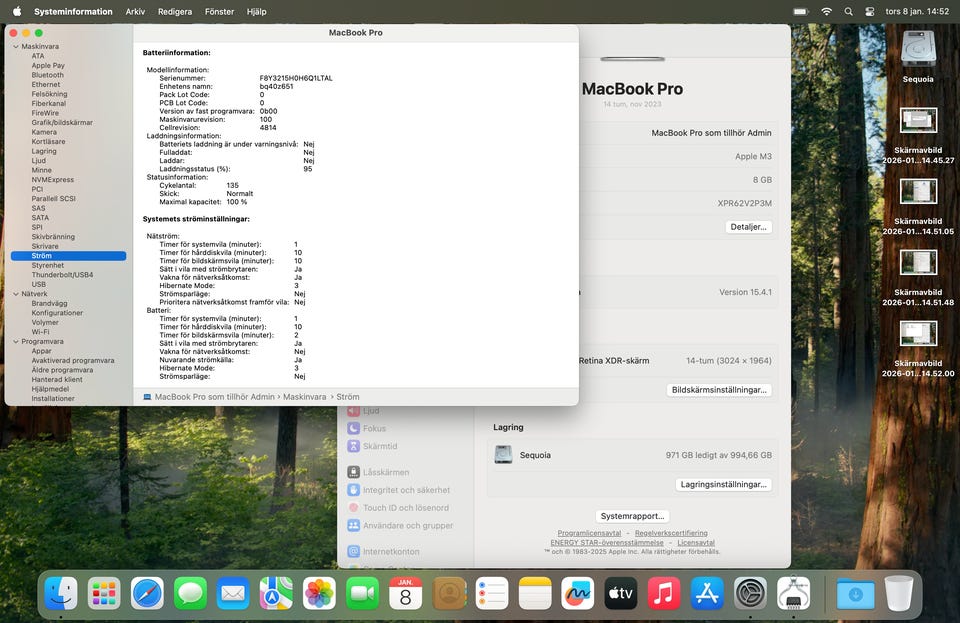Open the Licensavtal link
The image size is (960, 623).
click(x=696, y=543)
